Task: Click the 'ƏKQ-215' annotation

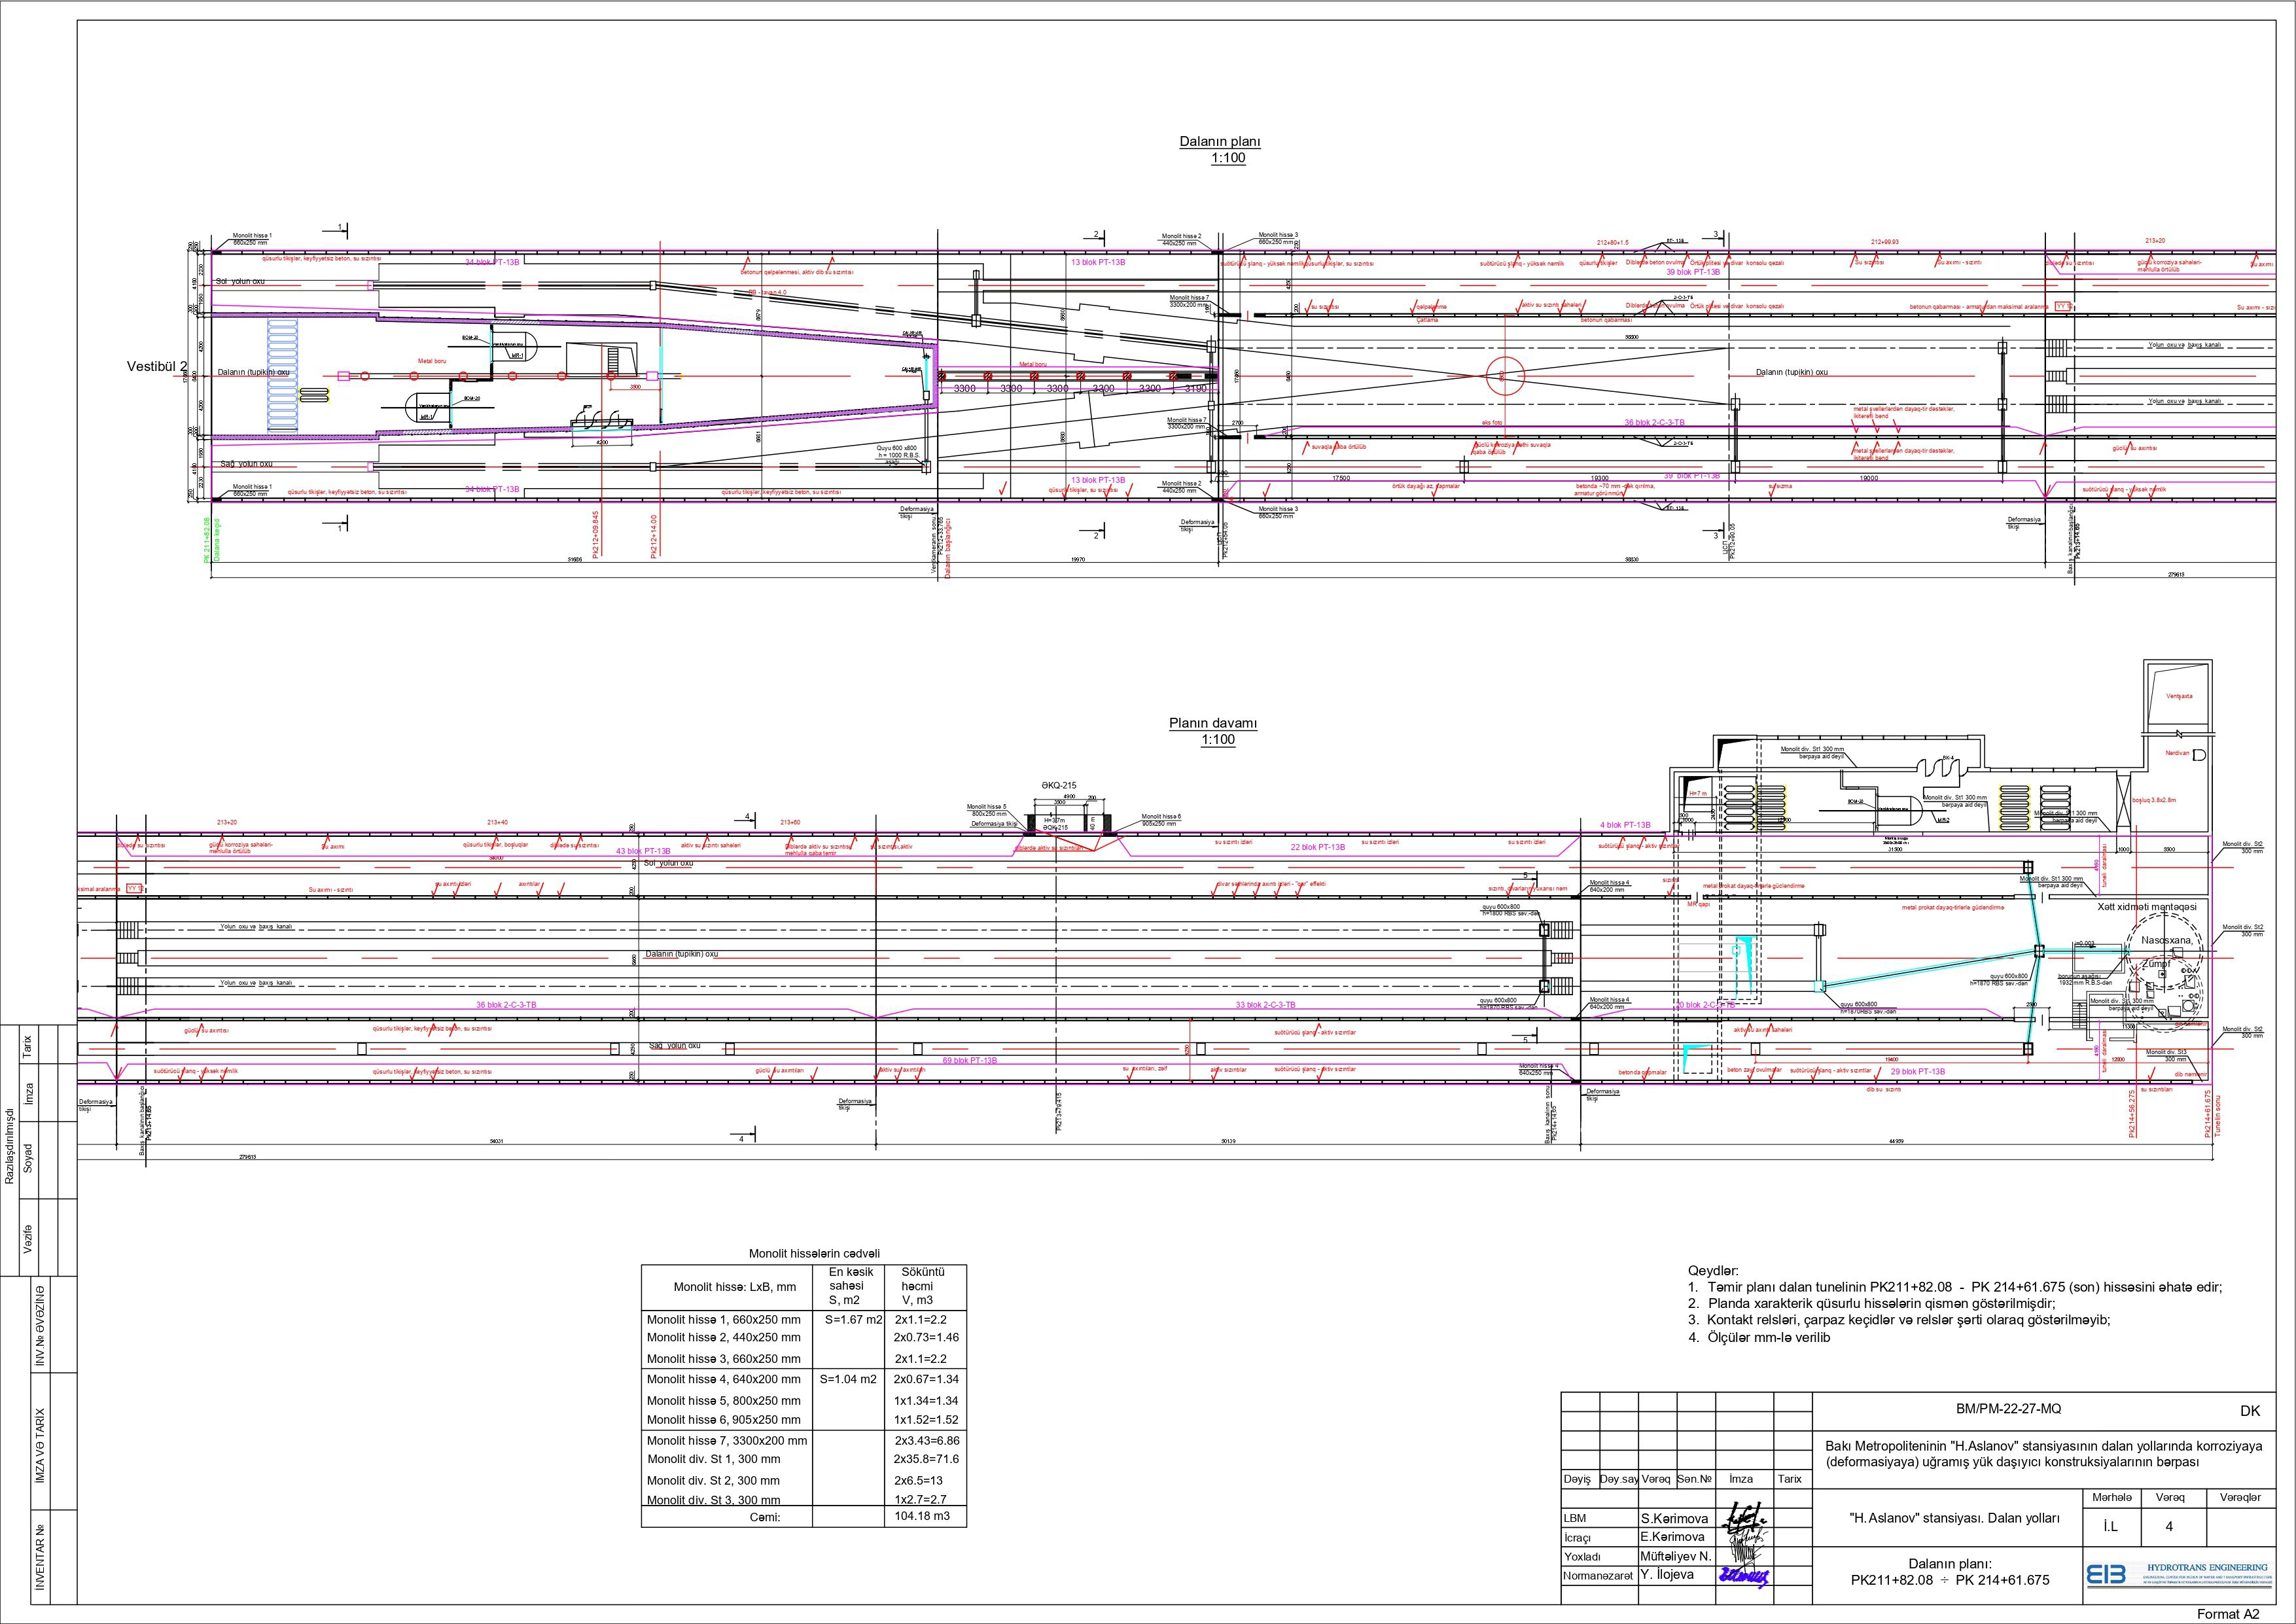Action: [1059, 786]
